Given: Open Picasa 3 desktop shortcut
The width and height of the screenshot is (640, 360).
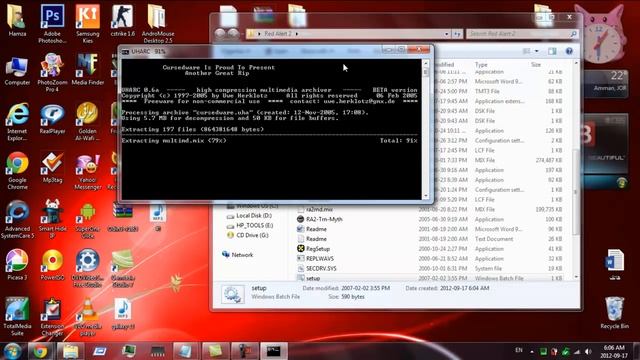Looking at the screenshot, I should pos(17,265).
